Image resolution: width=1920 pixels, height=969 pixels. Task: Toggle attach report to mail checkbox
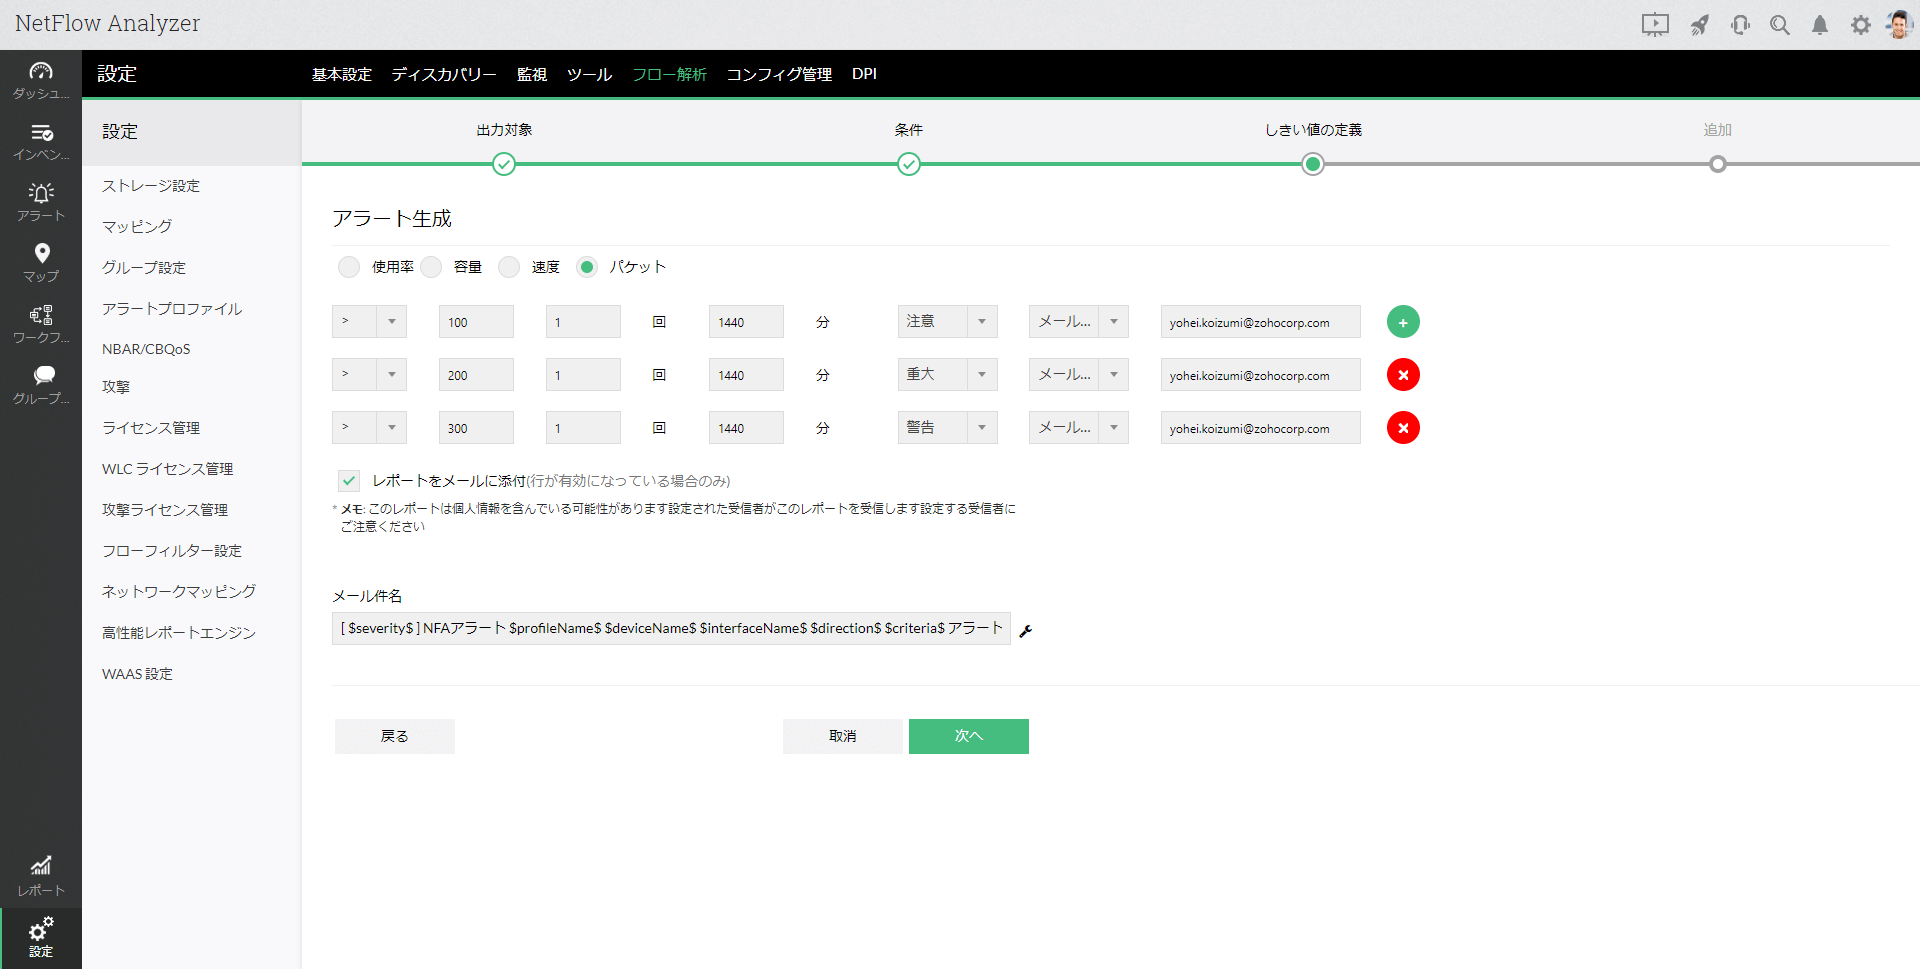pos(349,481)
